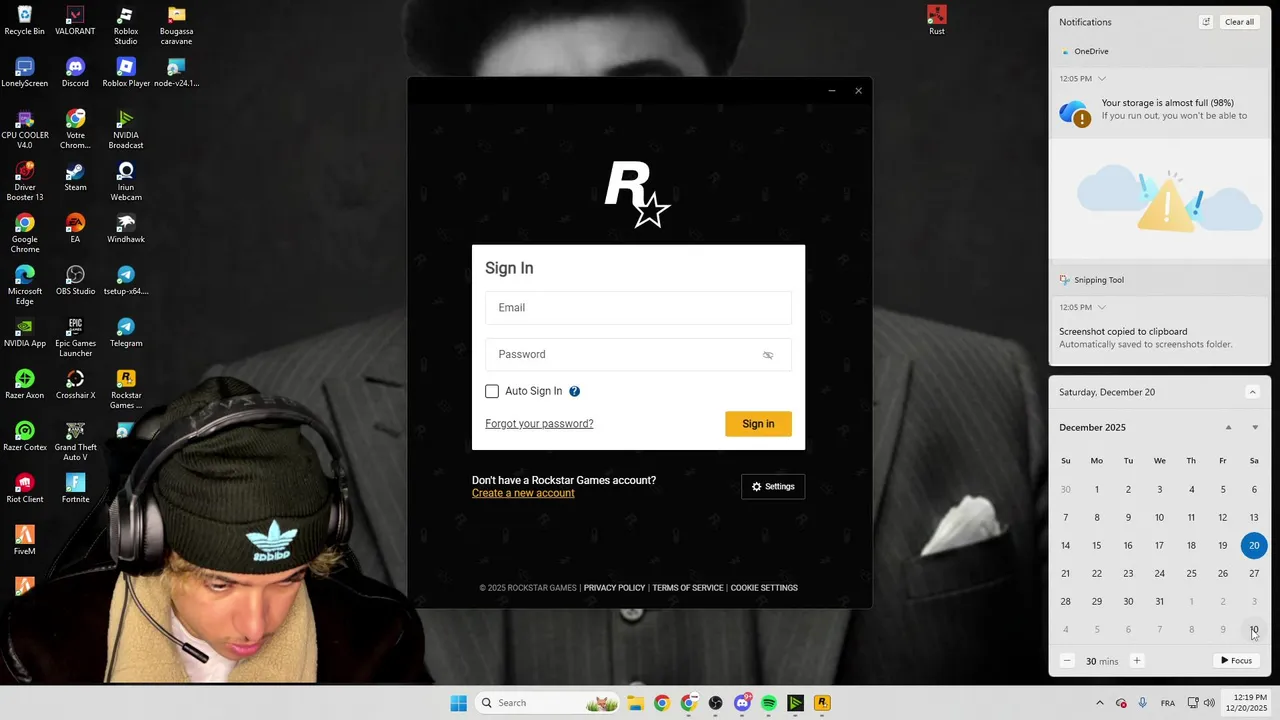Select the Fortnite desktop icon
The width and height of the screenshot is (1280, 720).
(x=75, y=489)
